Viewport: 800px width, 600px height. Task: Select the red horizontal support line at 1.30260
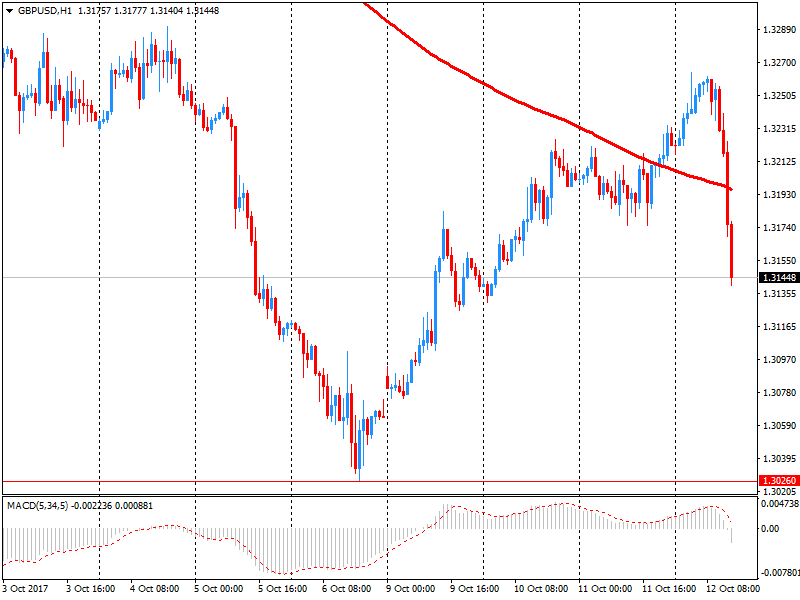[x=380, y=481]
